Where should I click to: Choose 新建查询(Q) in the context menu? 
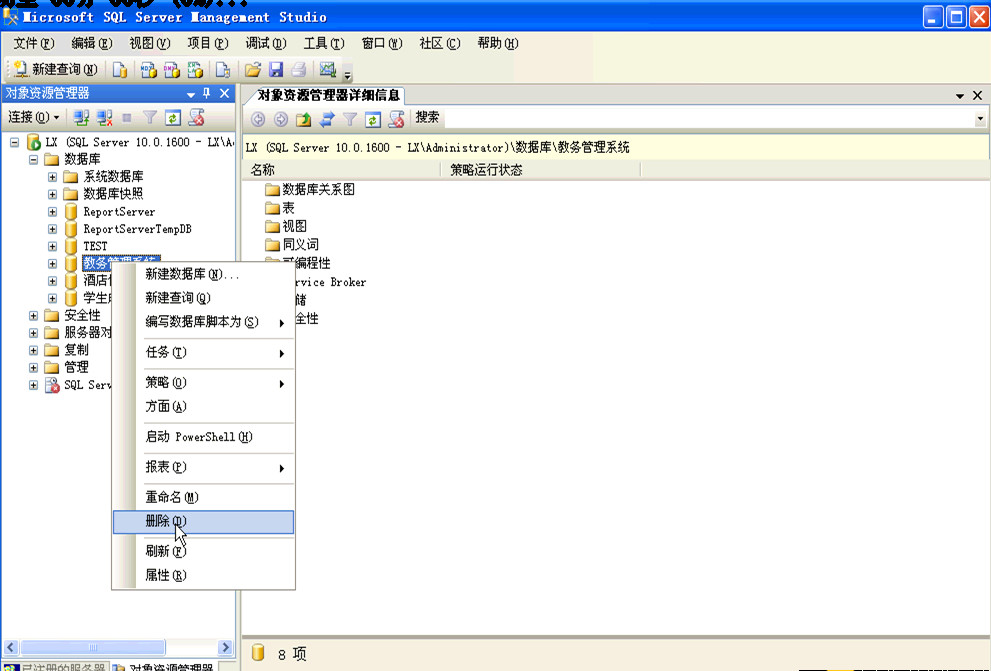tap(203, 298)
